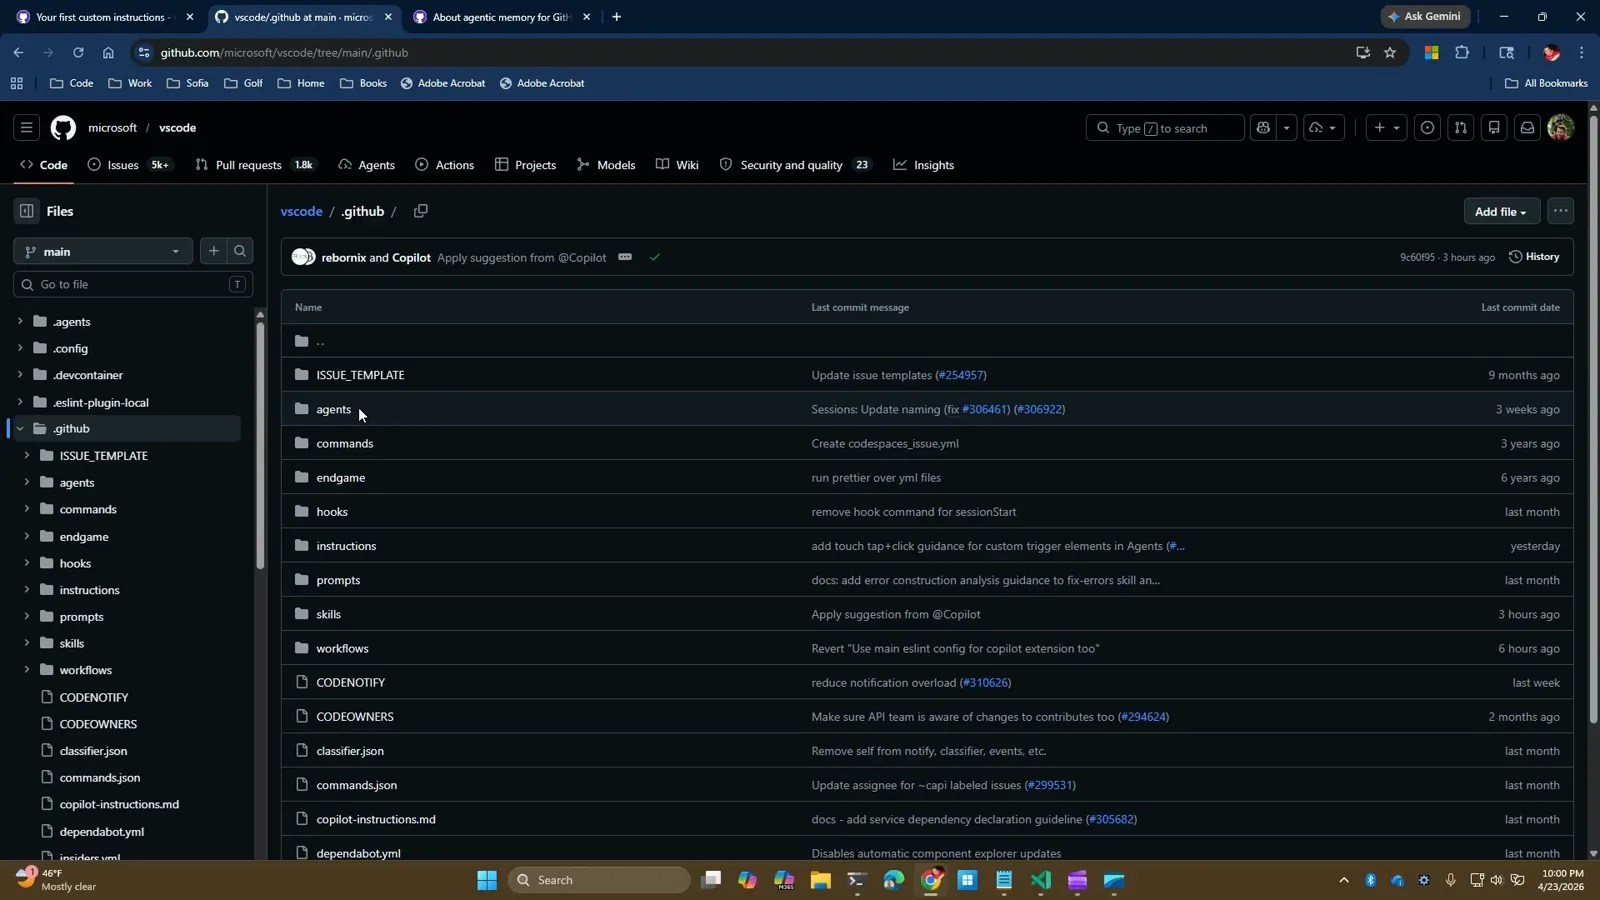Open your profile avatar menu
The height and width of the screenshot is (900, 1600).
(x=1560, y=128)
